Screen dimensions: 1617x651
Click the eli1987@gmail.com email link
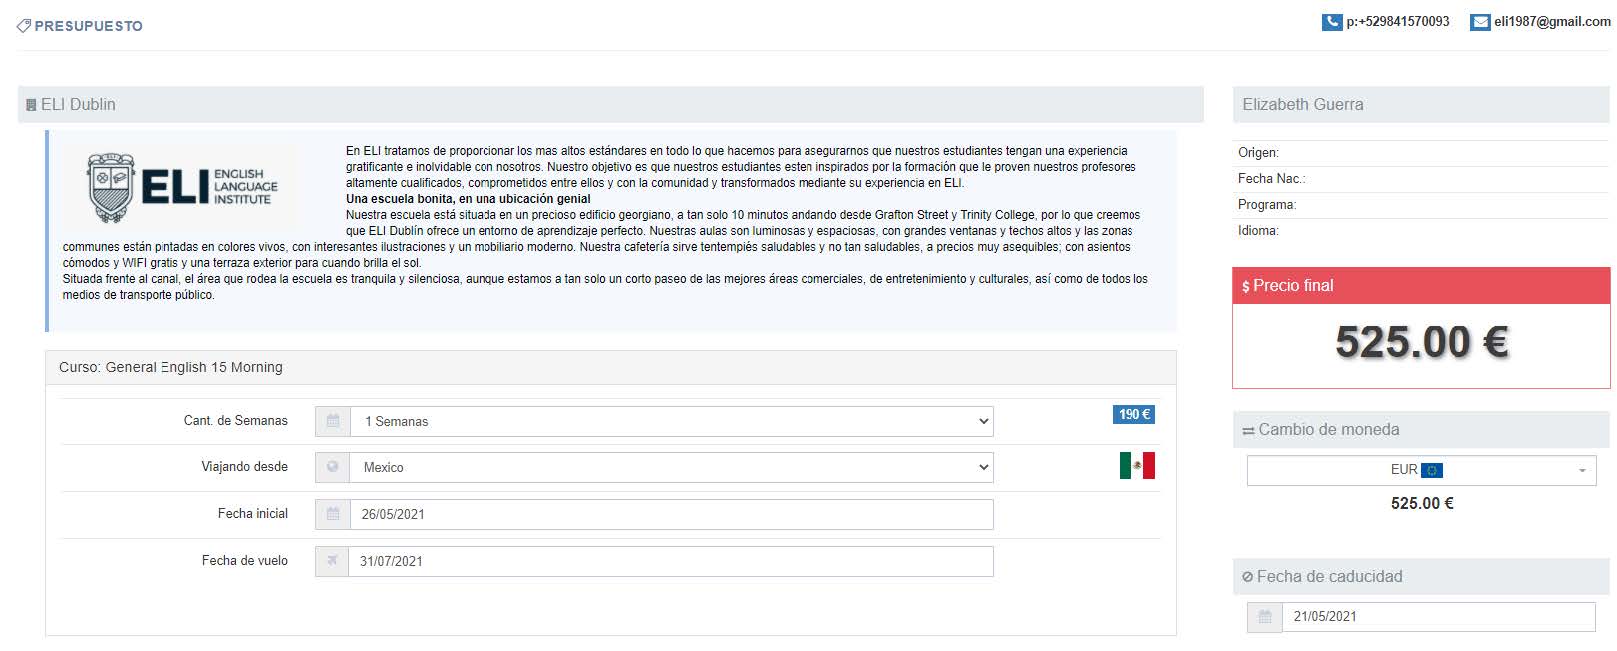click(x=1552, y=22)
